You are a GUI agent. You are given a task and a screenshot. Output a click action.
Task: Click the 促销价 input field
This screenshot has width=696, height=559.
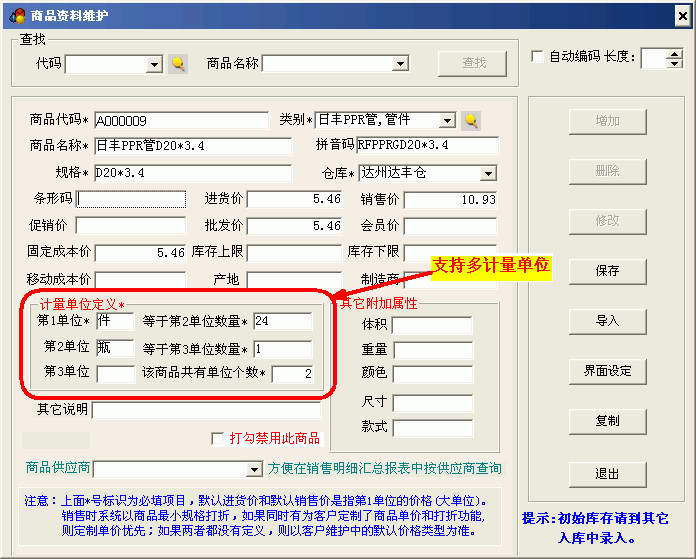[x=130, y=226]
